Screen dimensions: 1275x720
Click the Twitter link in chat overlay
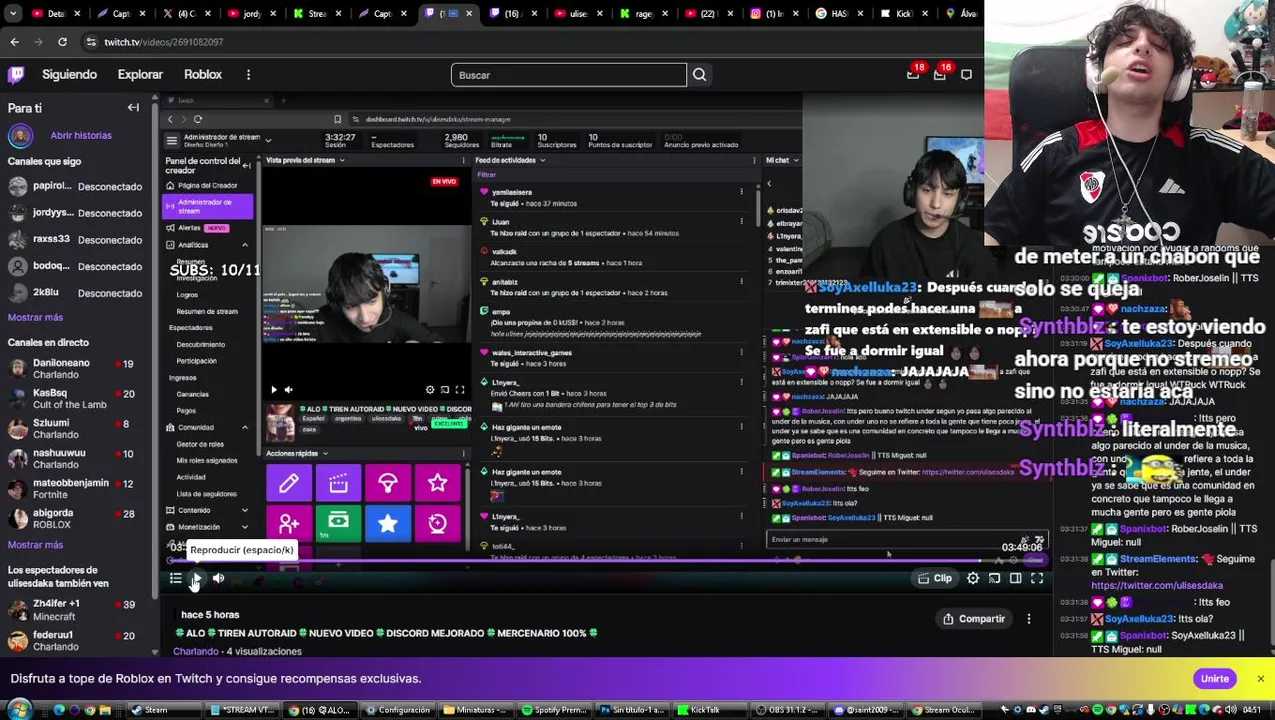(x=1157, y=586)
